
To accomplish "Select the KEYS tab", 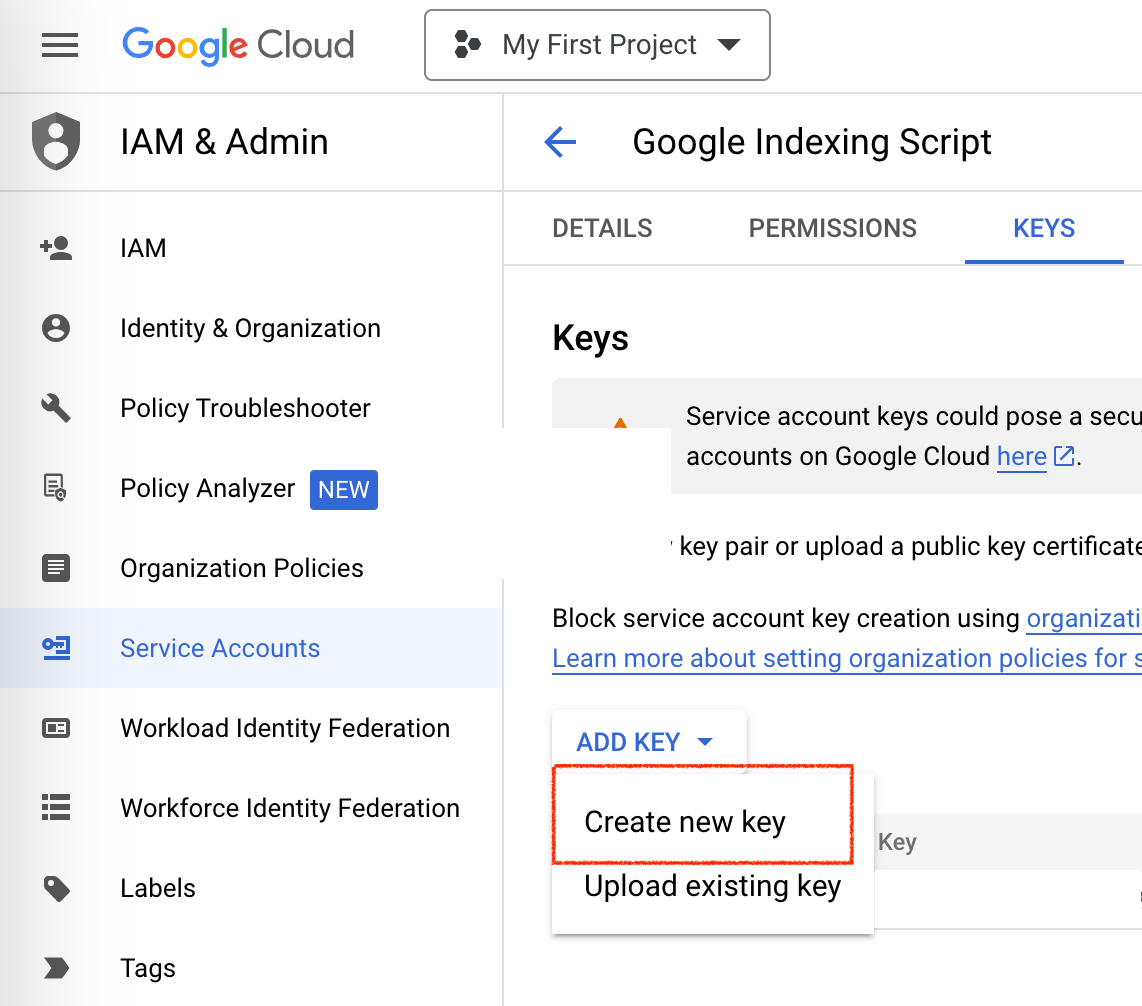I will pyautogui.click(x=1044, y=229).
